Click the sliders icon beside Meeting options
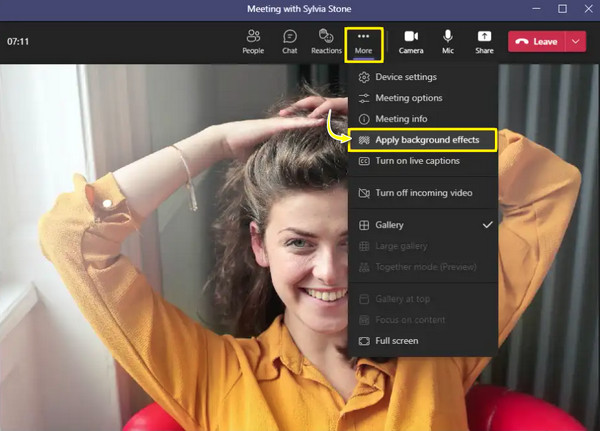 [x=364, y=98]
